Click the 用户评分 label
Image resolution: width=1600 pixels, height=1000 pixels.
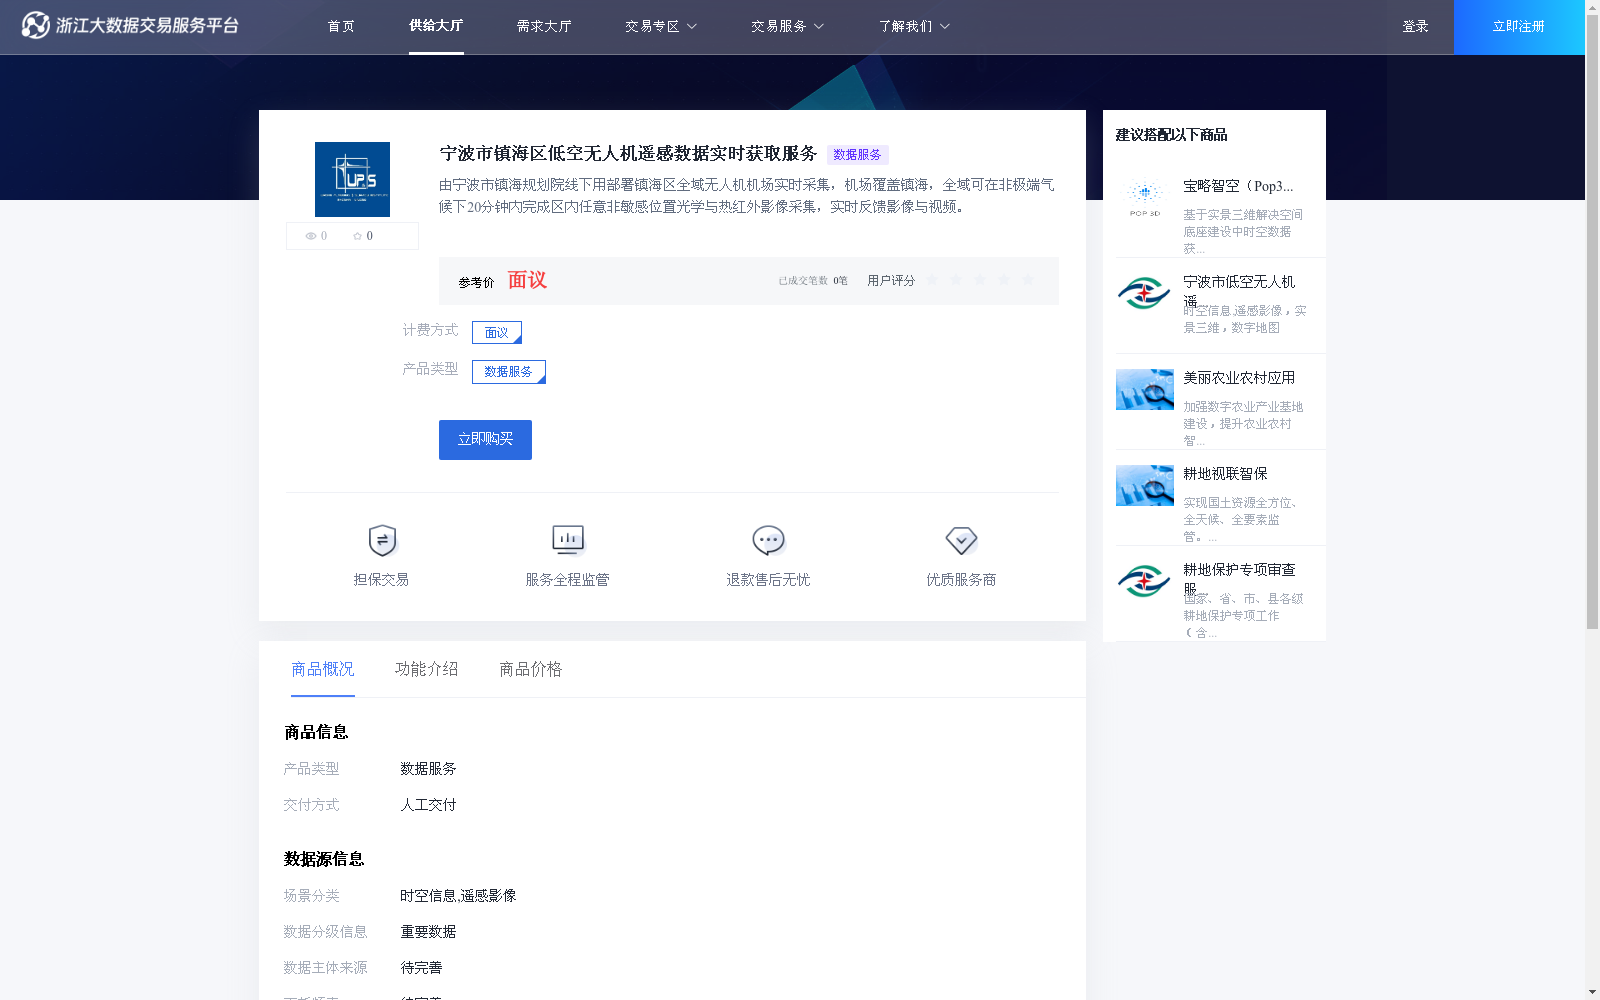tap(891, 281)
